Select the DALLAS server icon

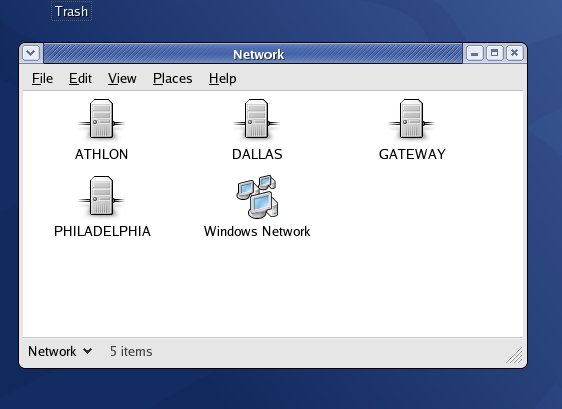point(256,119)
